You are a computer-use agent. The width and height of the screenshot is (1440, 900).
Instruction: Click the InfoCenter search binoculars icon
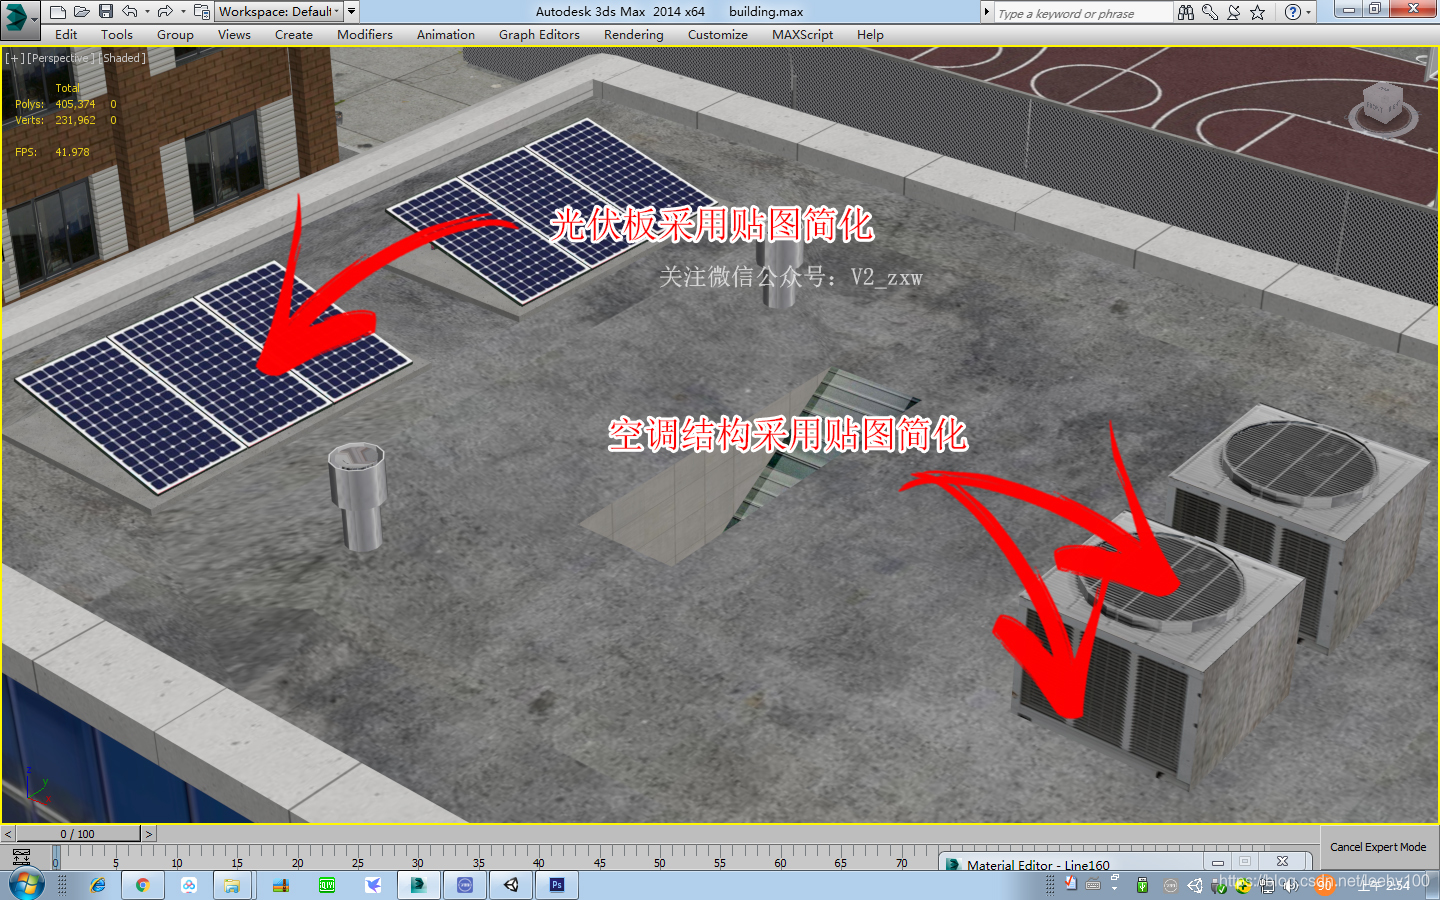[1186, 12]
